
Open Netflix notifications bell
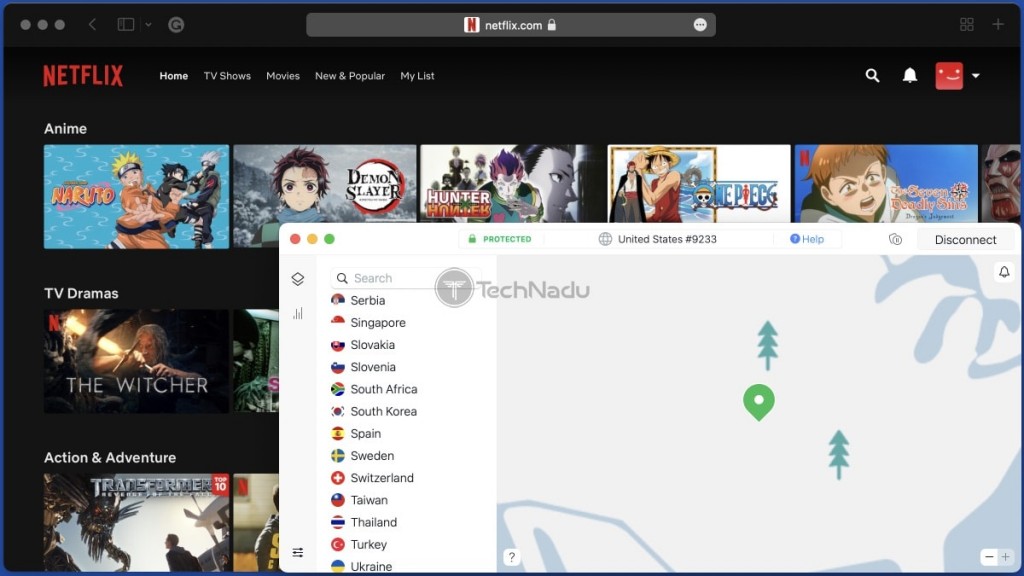[x=910, y=76]
